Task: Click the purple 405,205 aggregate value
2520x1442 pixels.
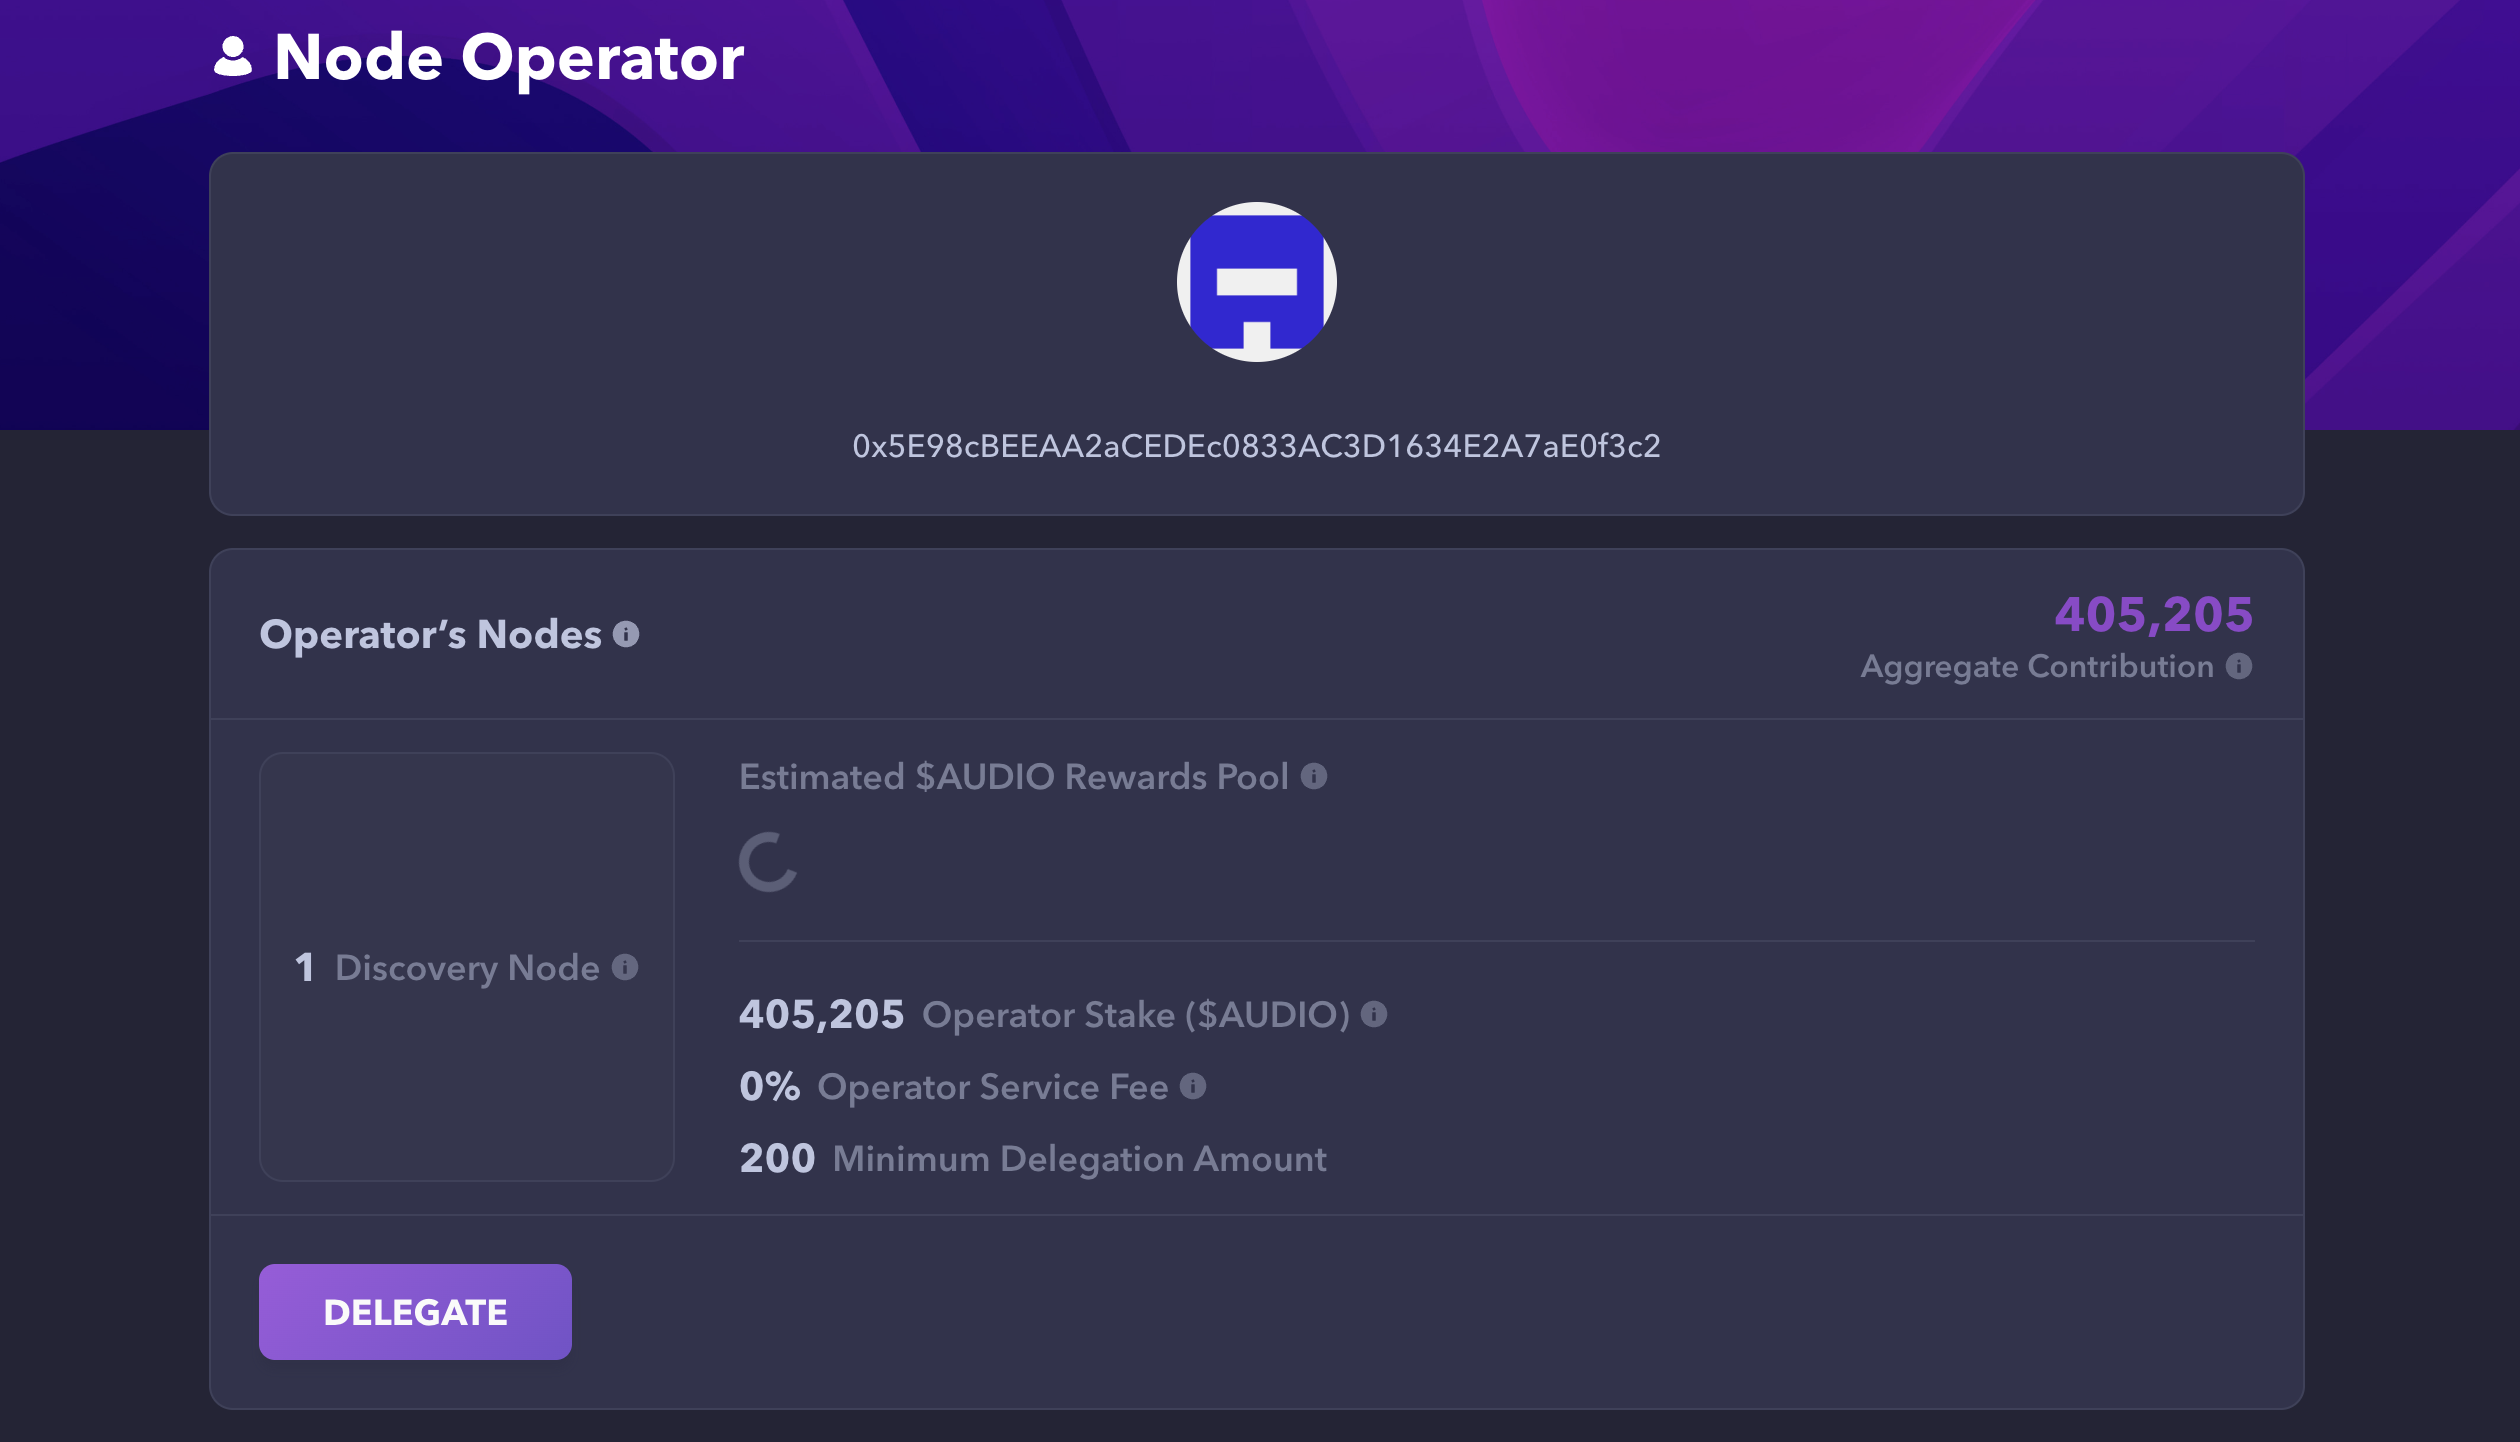Action: pyautogui.click(x=2153, y=614)
